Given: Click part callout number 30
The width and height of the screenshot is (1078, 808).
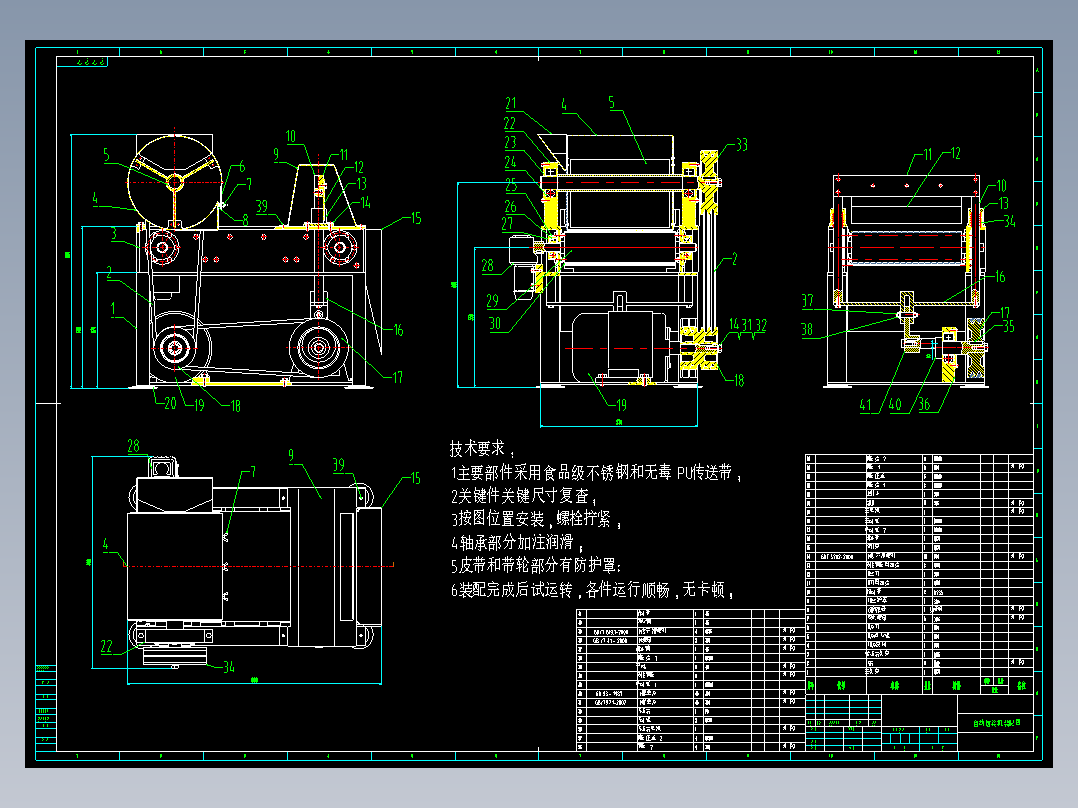Looking at the screenshot, I should click(495, 324).
